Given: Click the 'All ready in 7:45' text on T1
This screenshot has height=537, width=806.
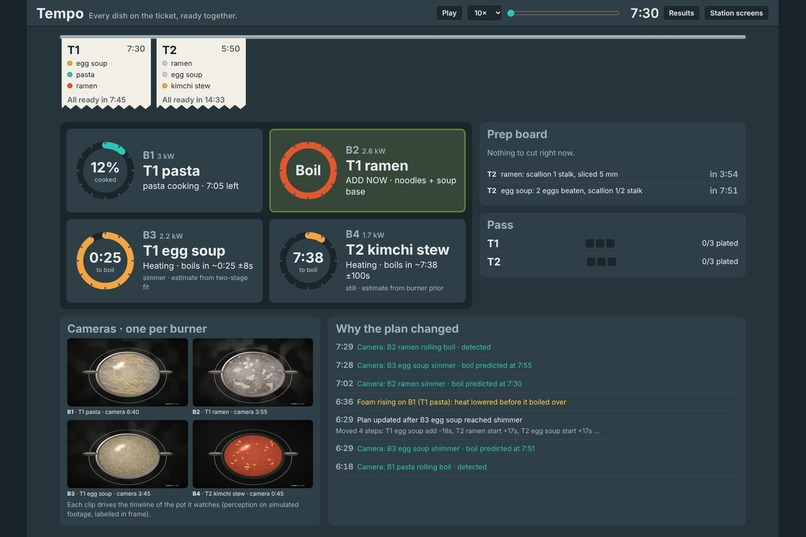Looking at the screenshot, I should [96, 100].
